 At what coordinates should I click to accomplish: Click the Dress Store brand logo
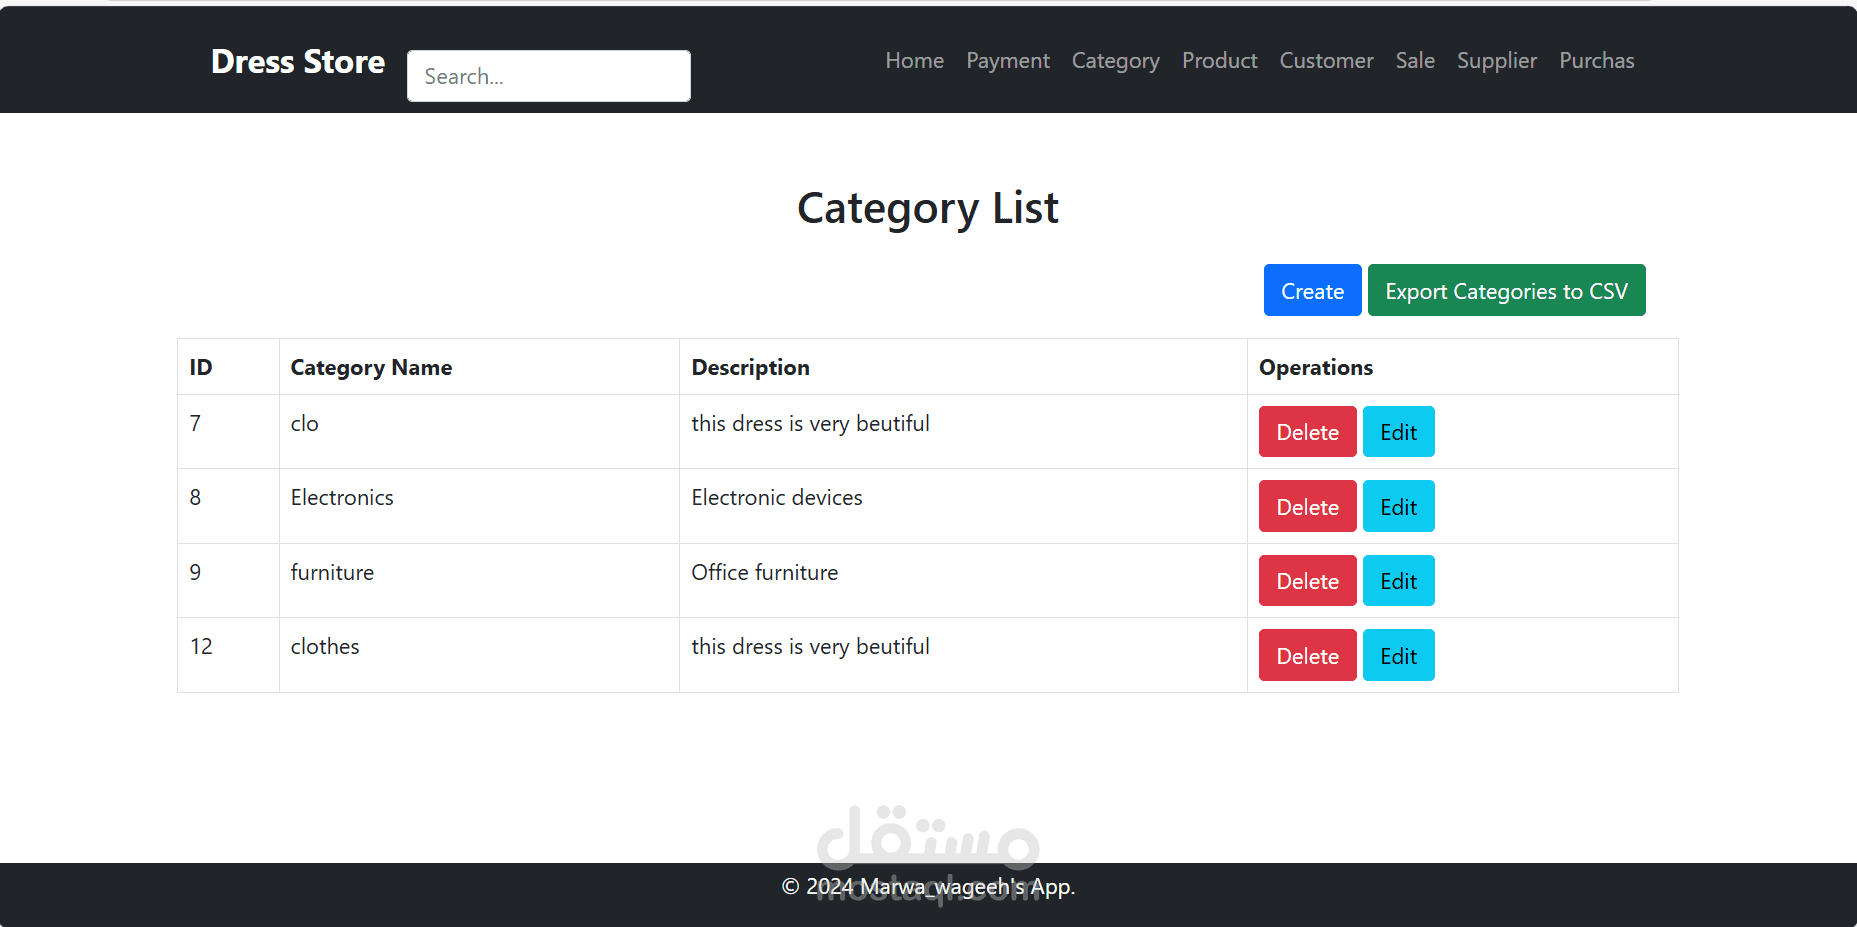(297, 62)
